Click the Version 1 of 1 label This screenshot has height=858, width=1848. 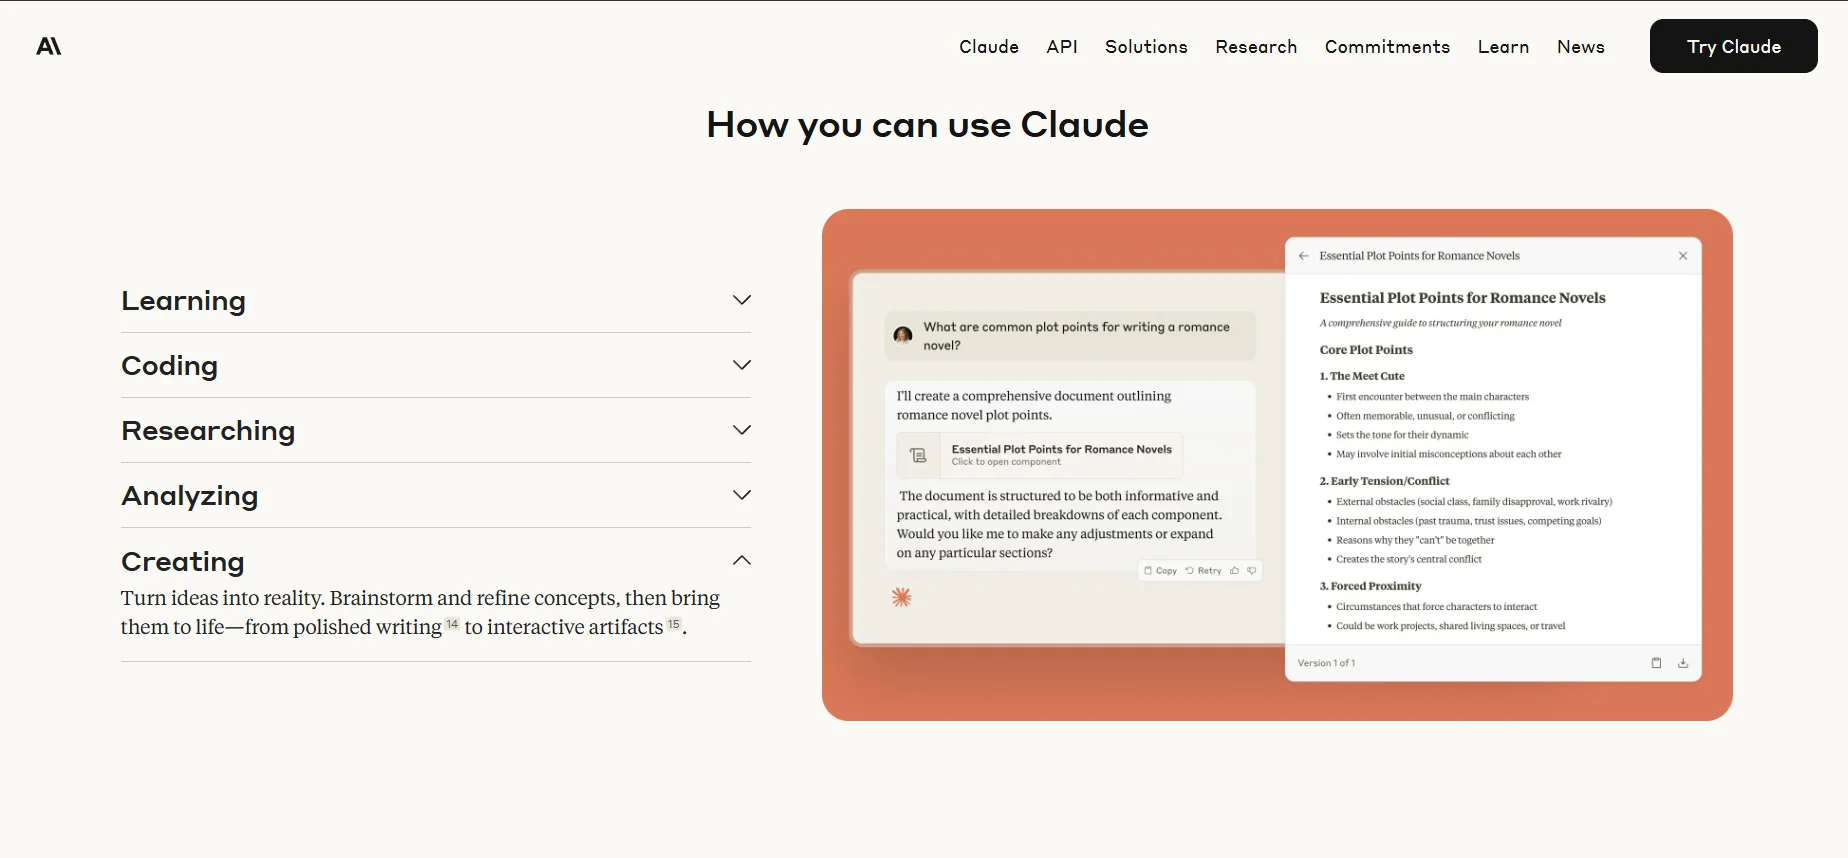(x=1326, y=663)
